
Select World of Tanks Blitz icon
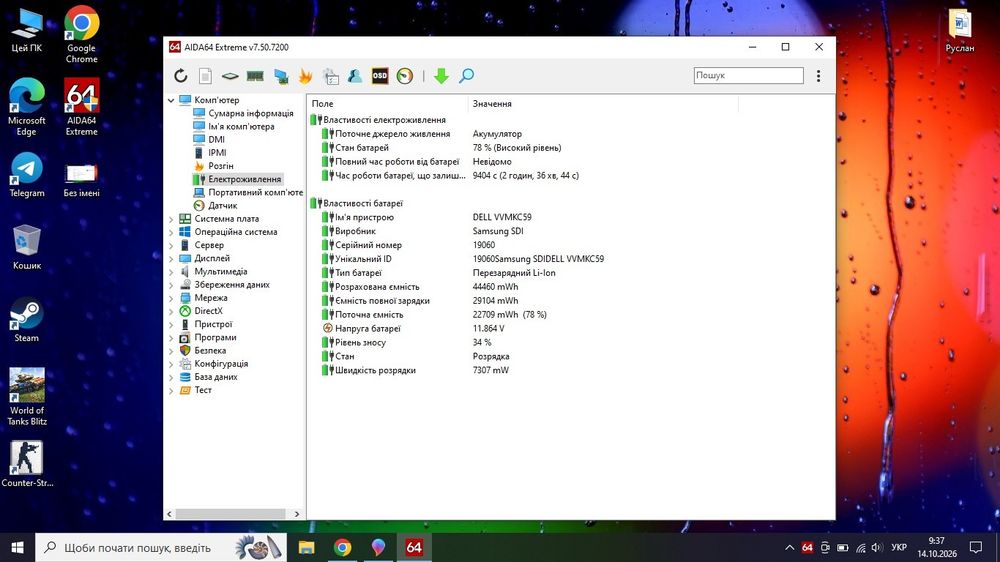pyautogui.click(x=27, y=396)
